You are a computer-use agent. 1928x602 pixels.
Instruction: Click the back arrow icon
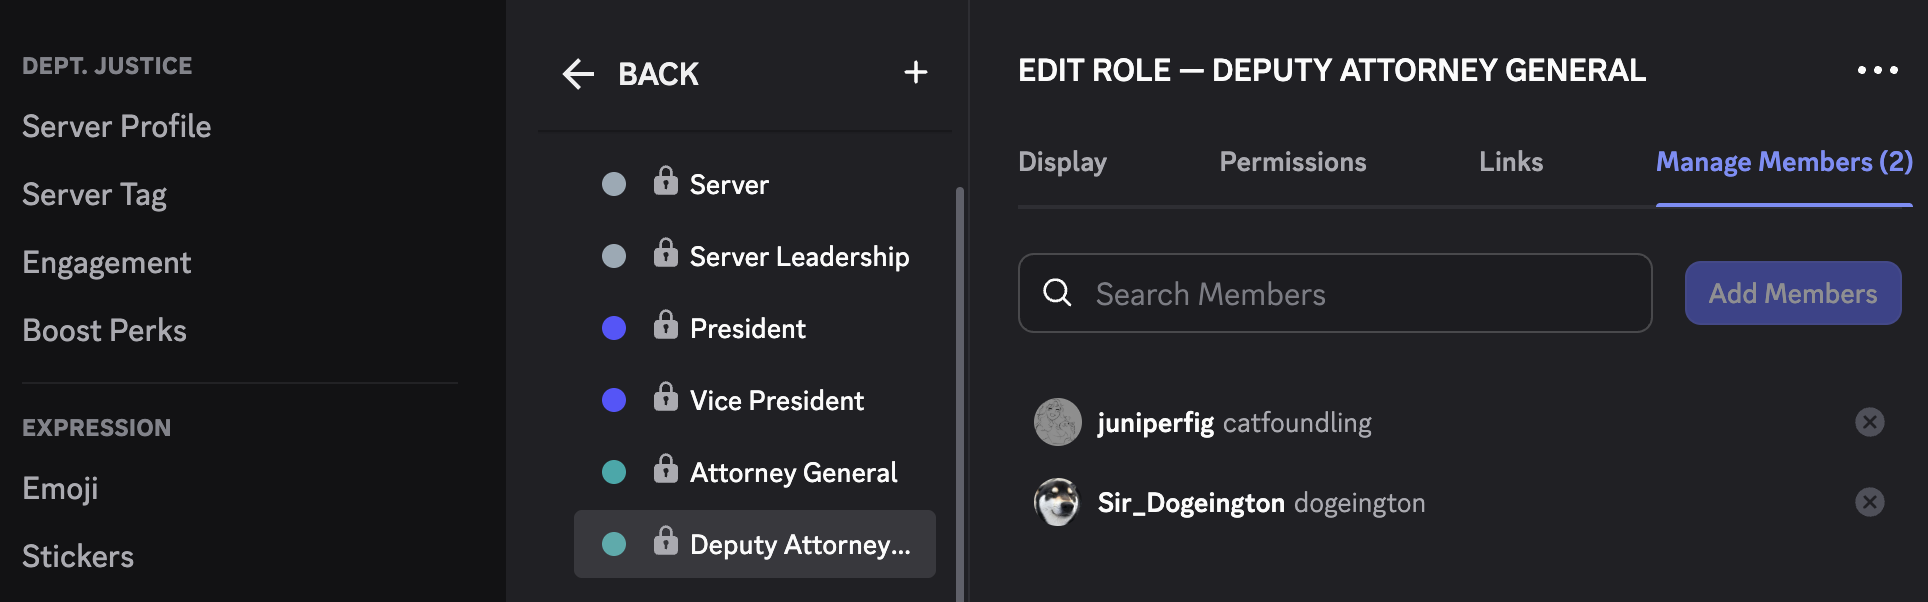click(578, 74)
